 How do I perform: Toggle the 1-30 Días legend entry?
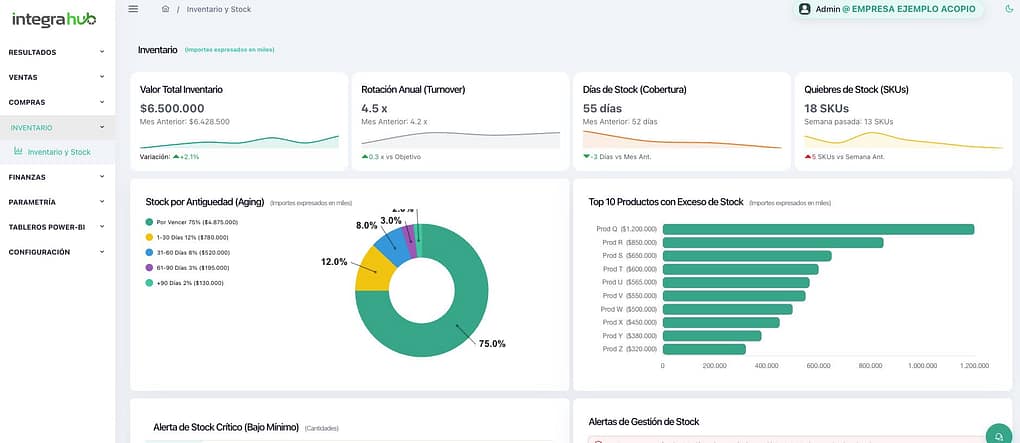192,237
